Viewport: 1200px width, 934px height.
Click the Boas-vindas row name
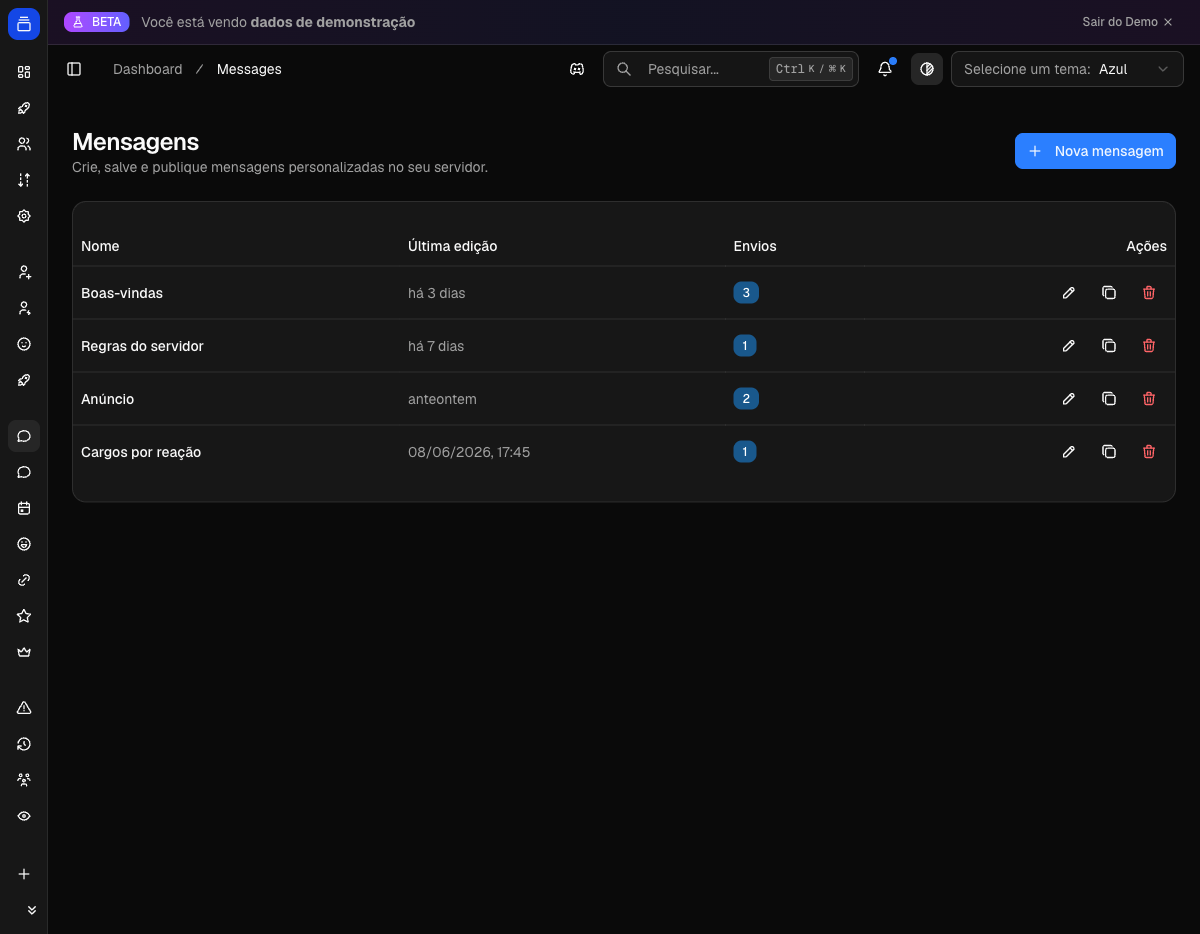pos(122,293)
